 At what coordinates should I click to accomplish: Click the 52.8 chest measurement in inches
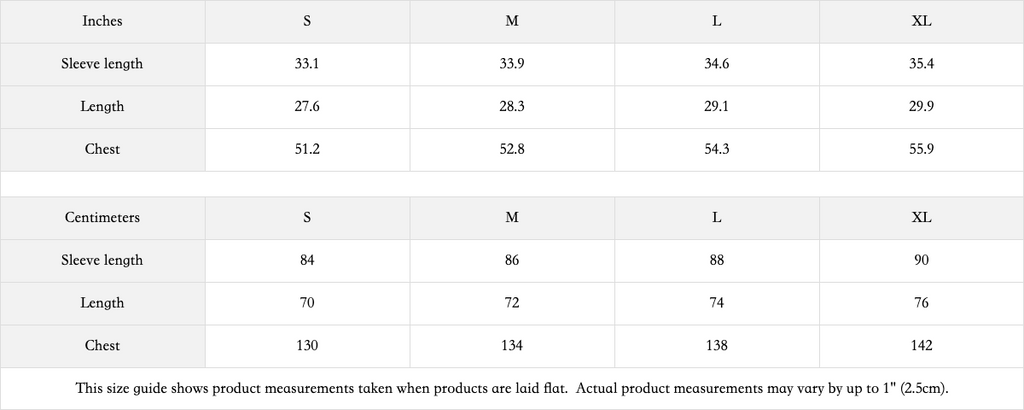[x=512, y=149]
